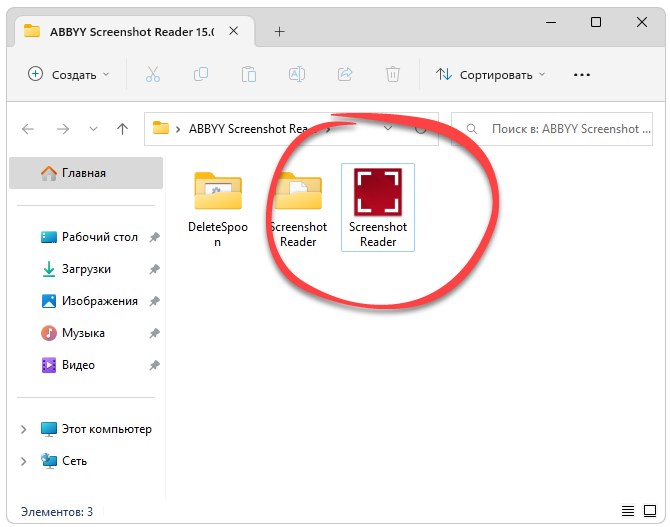Screen dimensions: 670x527
Task: Click the Share icon in toolbar
Action: point(345,74)
